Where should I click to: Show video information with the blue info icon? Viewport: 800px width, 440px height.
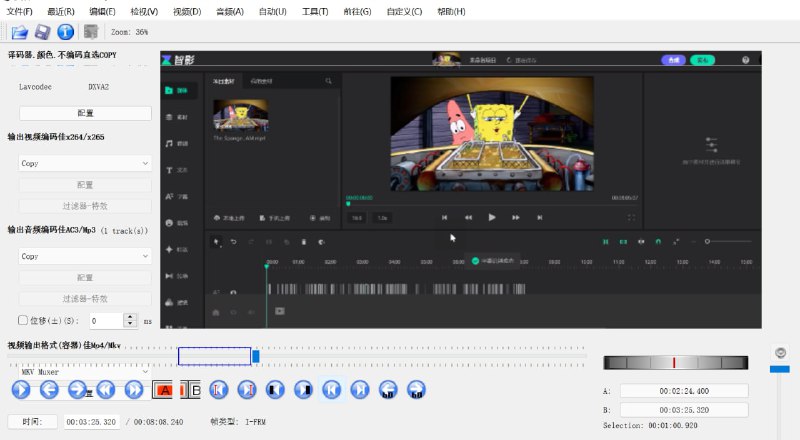pyautogui.click(x=65, y=32)
